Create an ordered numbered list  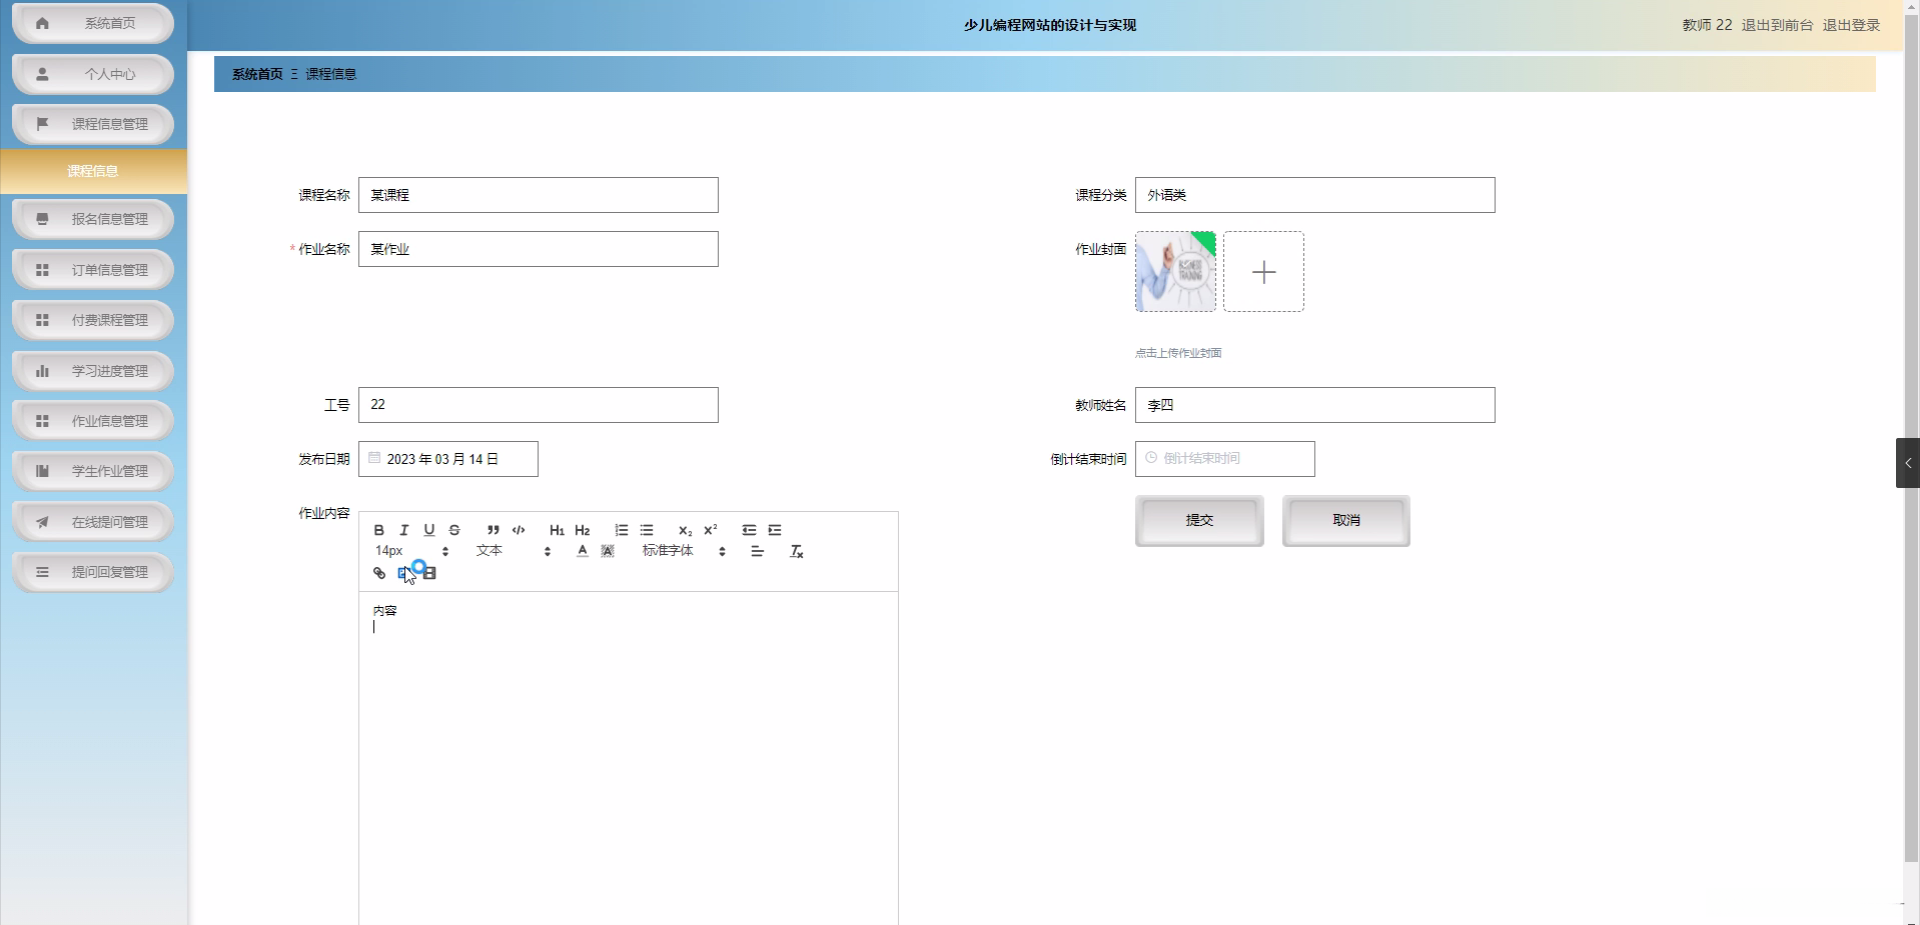(621, 530)
